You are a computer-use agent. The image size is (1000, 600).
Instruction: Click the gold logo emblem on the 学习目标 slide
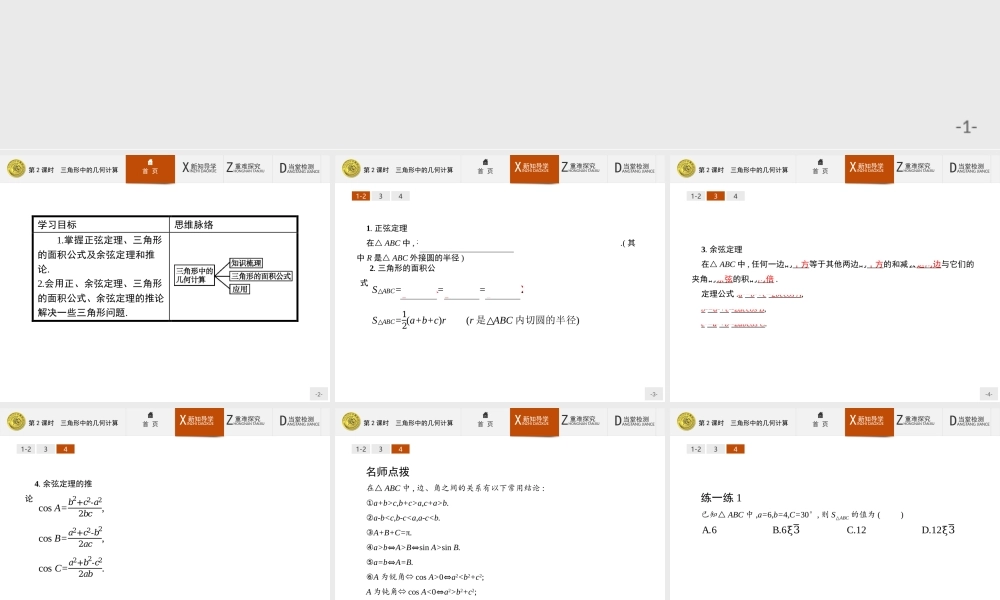coord(15,169)
